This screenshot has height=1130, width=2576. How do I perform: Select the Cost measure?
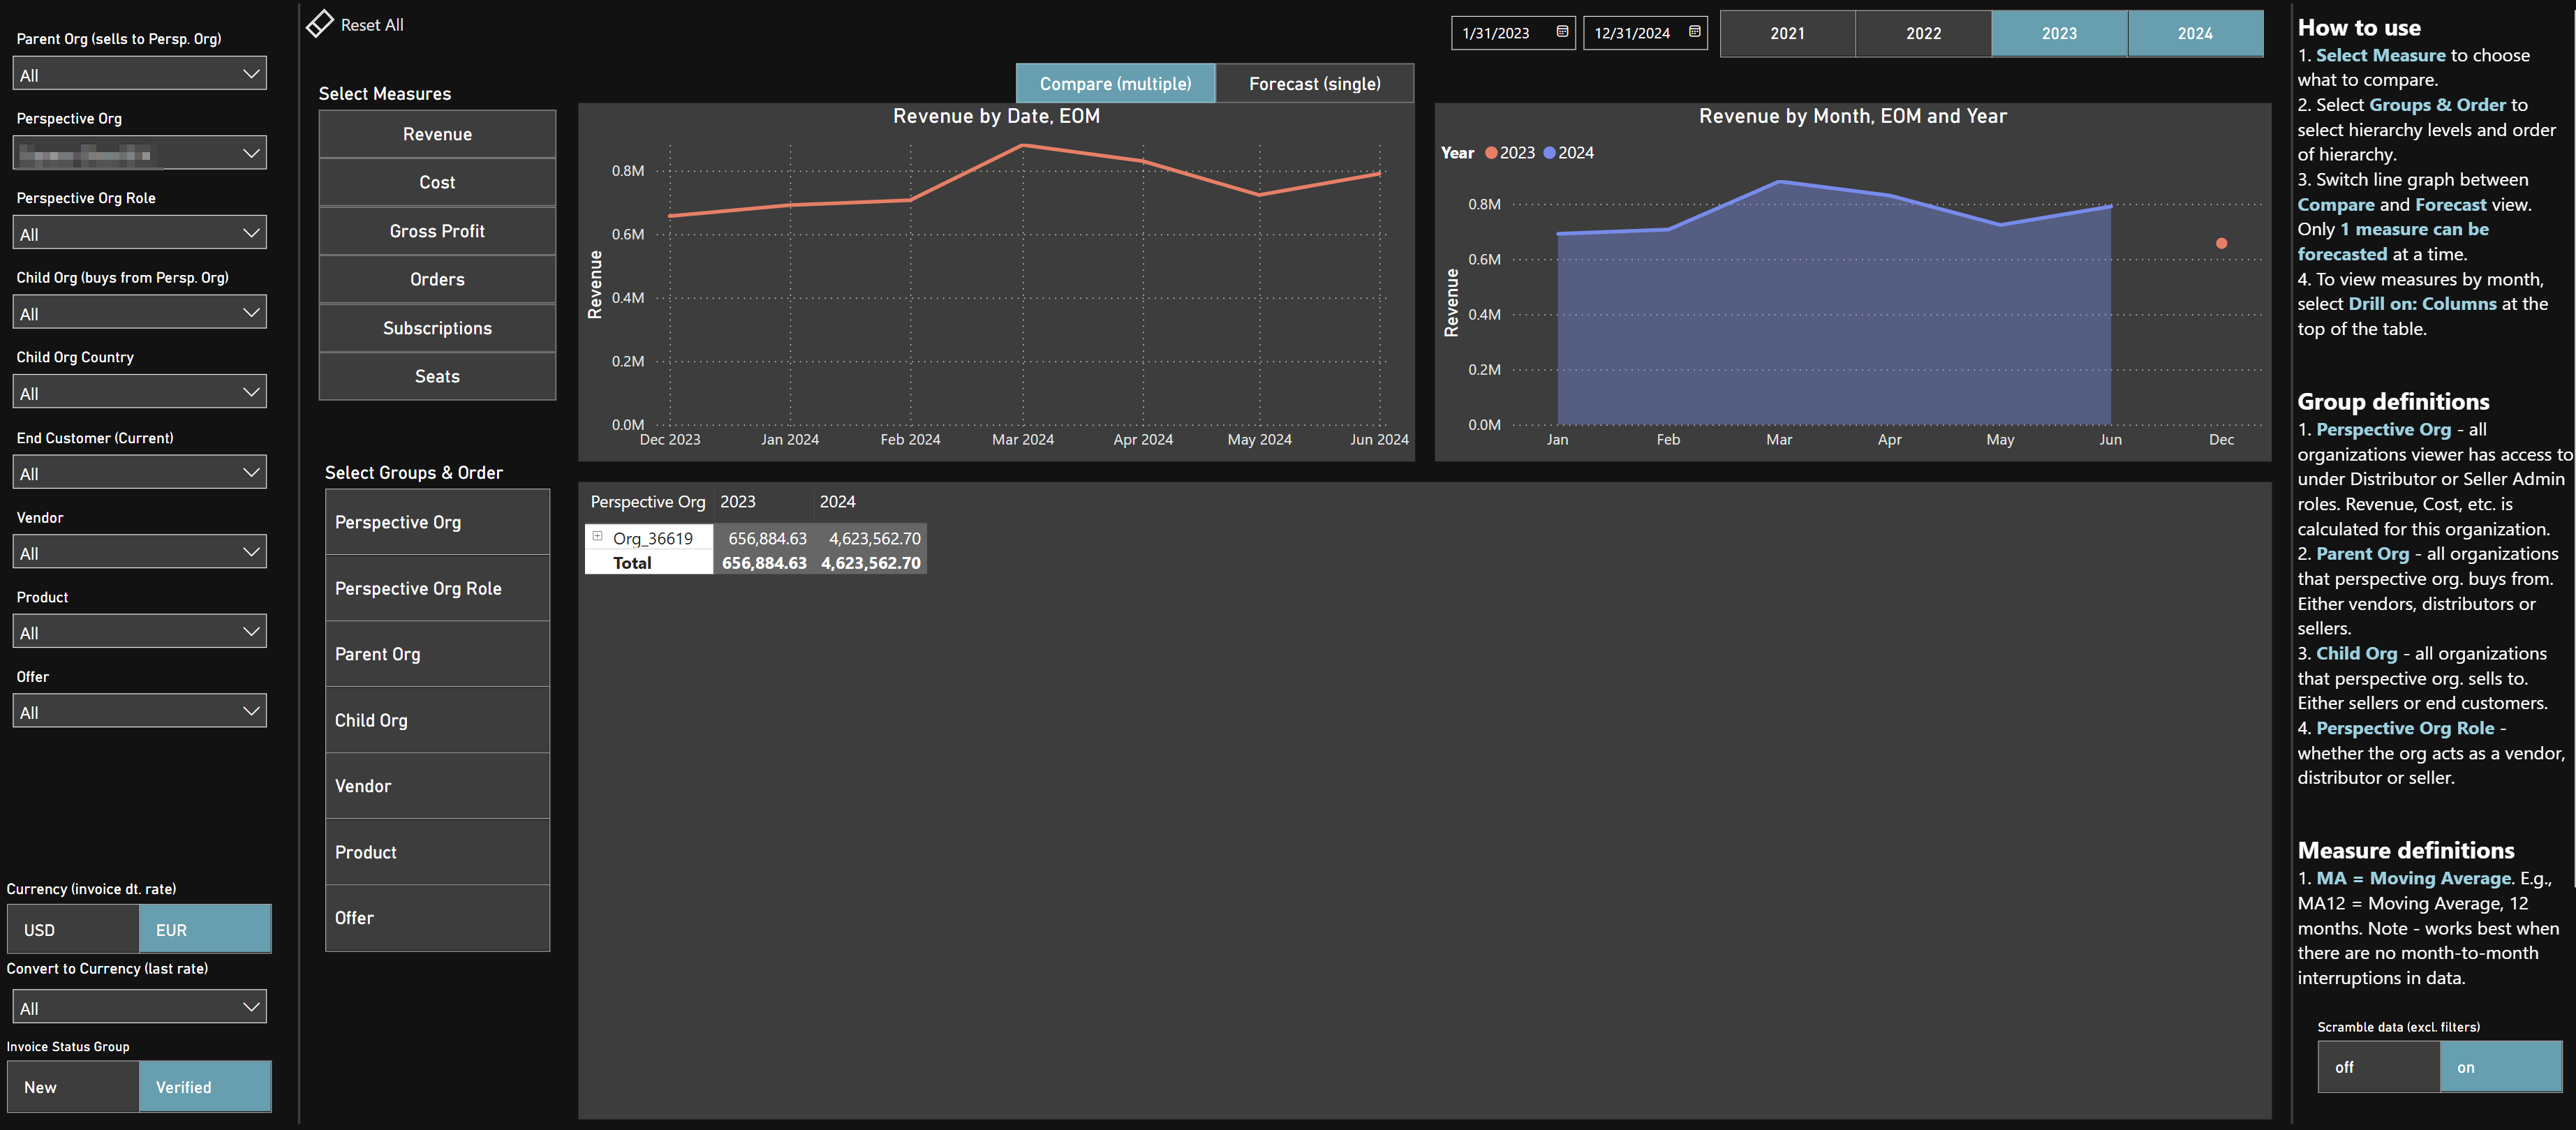coord(437,182)
